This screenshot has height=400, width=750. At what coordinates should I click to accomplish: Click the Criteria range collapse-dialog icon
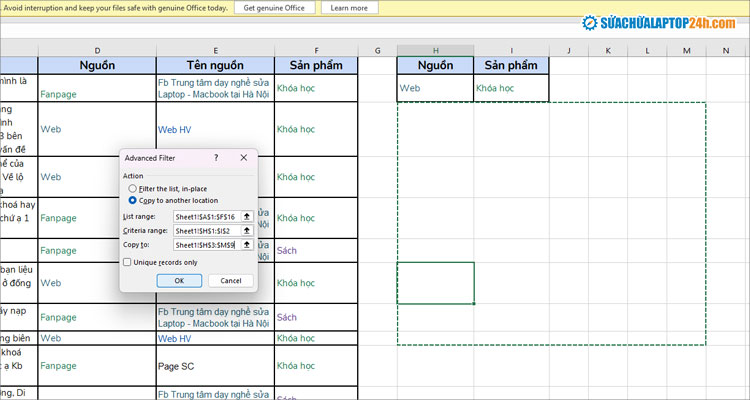[x=246, y=230]
